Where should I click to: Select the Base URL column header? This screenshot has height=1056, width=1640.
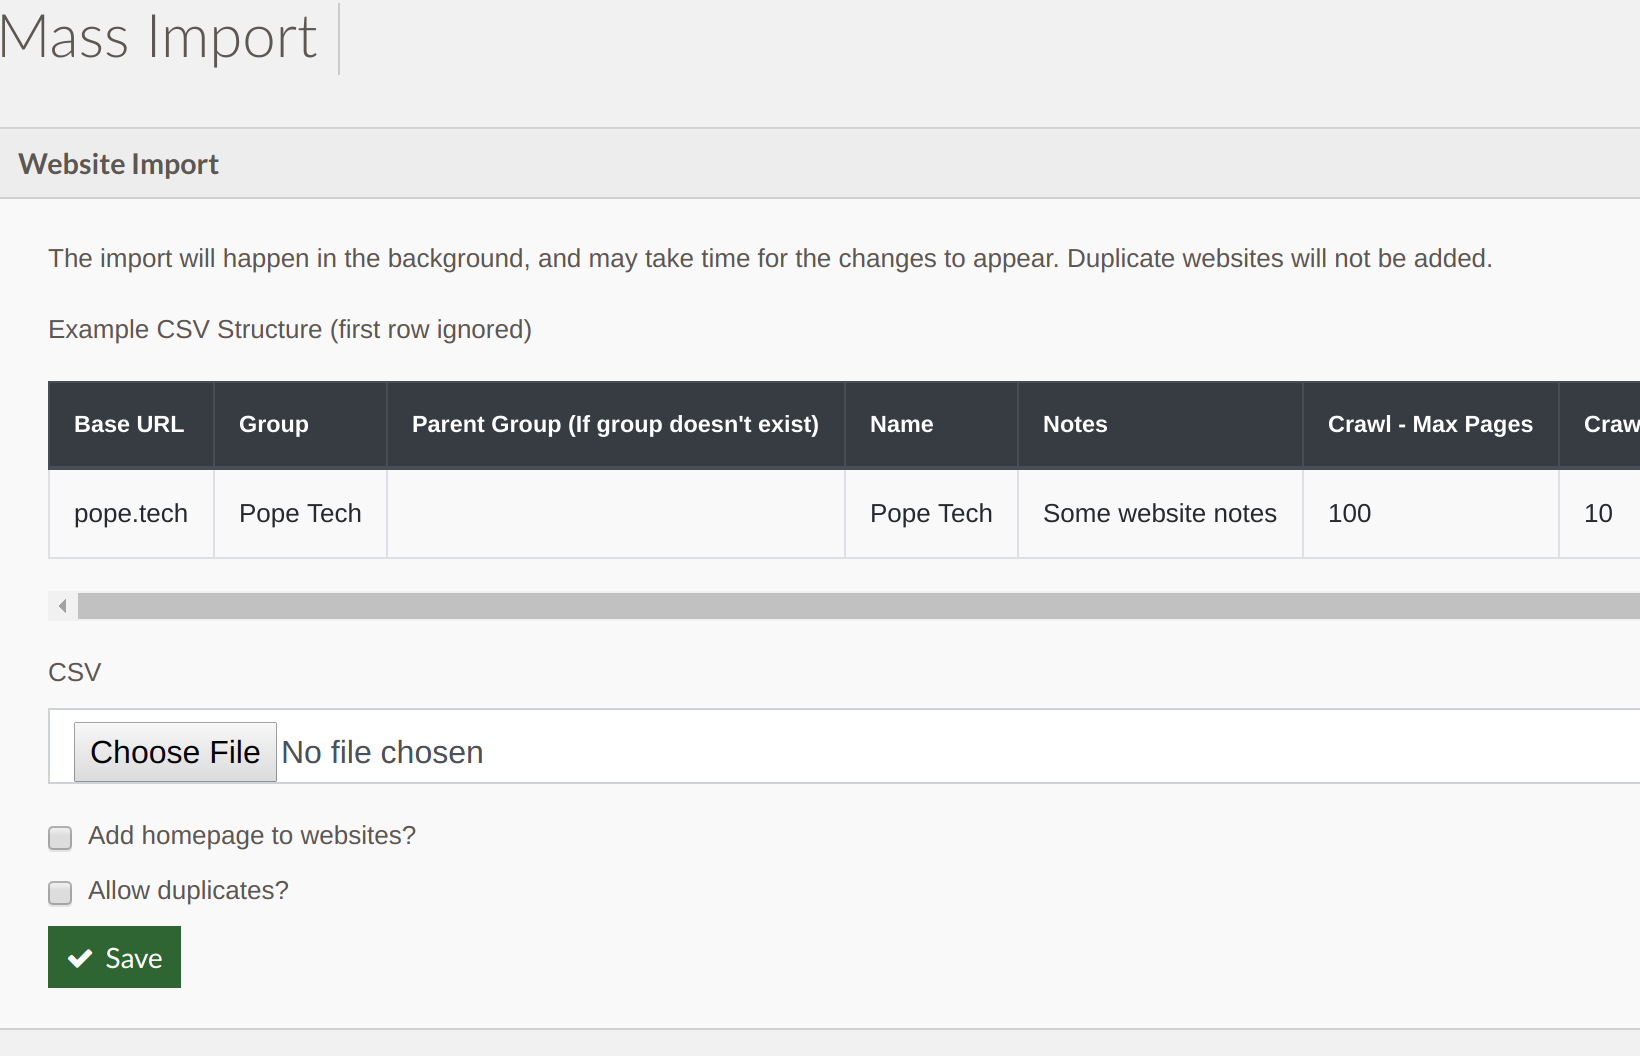[130, 424]
